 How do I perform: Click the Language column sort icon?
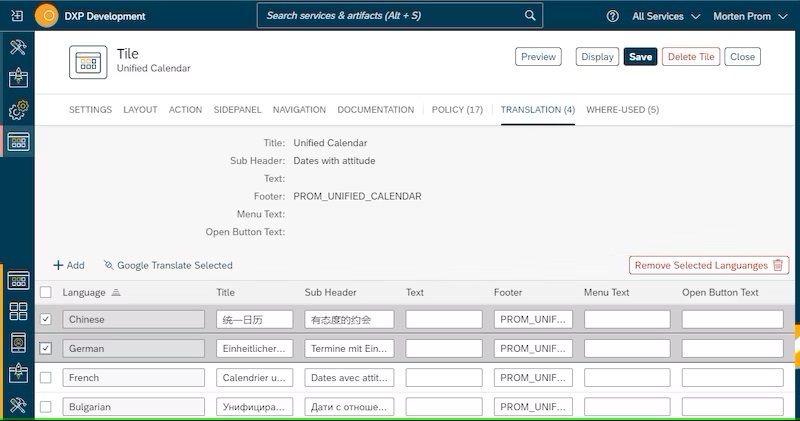click(115, 293)
